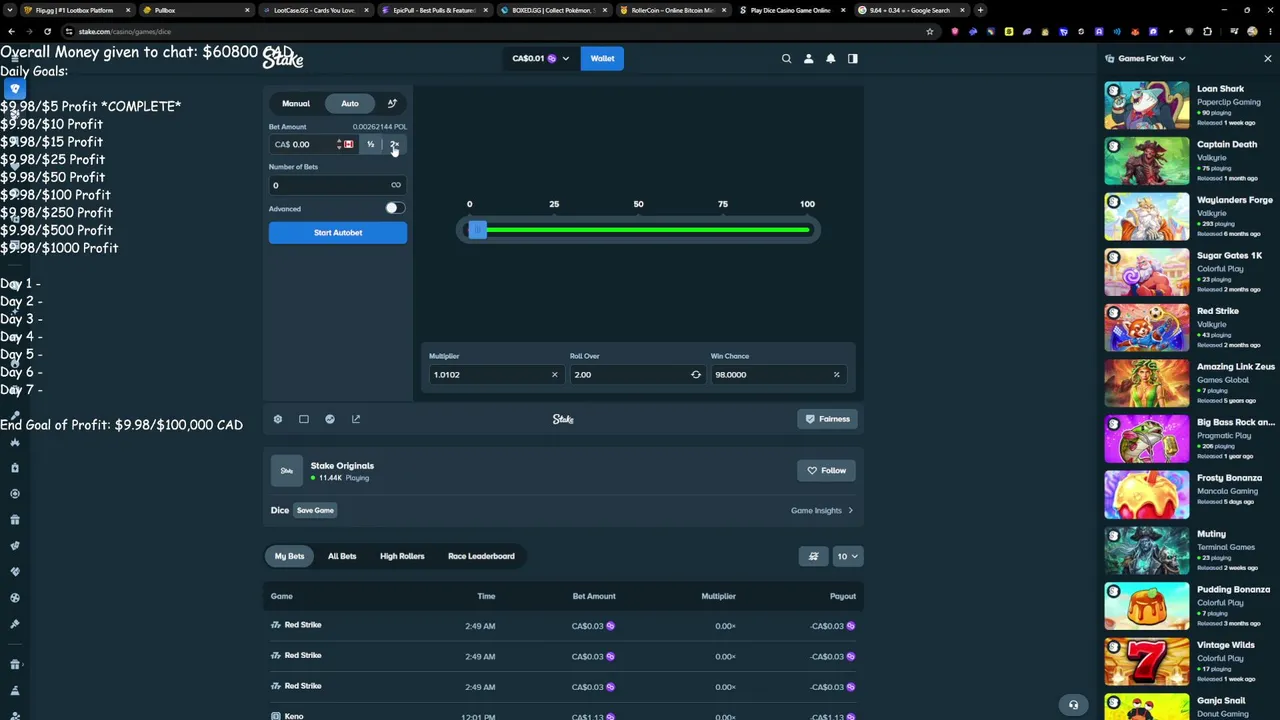Open the Fairness button
The image size is (1280, 720).
[828, 419]
